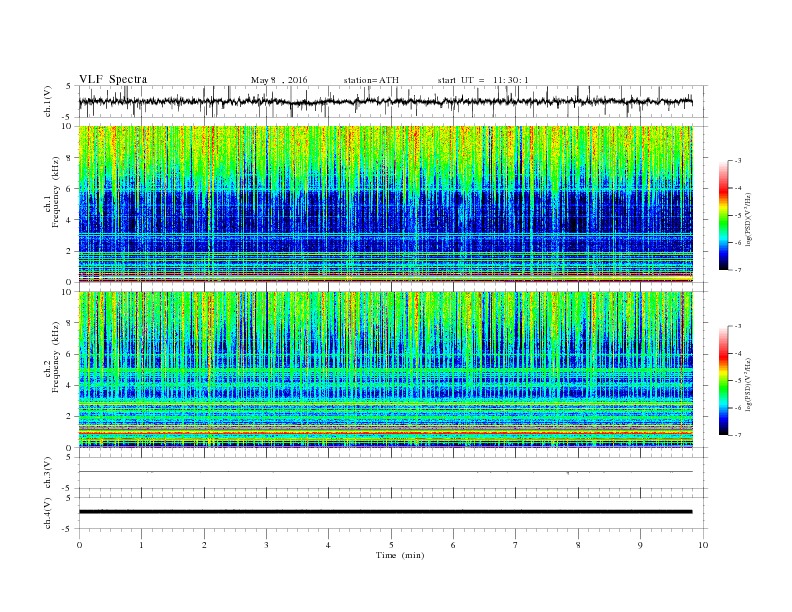Select the "ch.4(V)" axis label
This screenshot has height=612, width=792.
click(x=48, y=513)
